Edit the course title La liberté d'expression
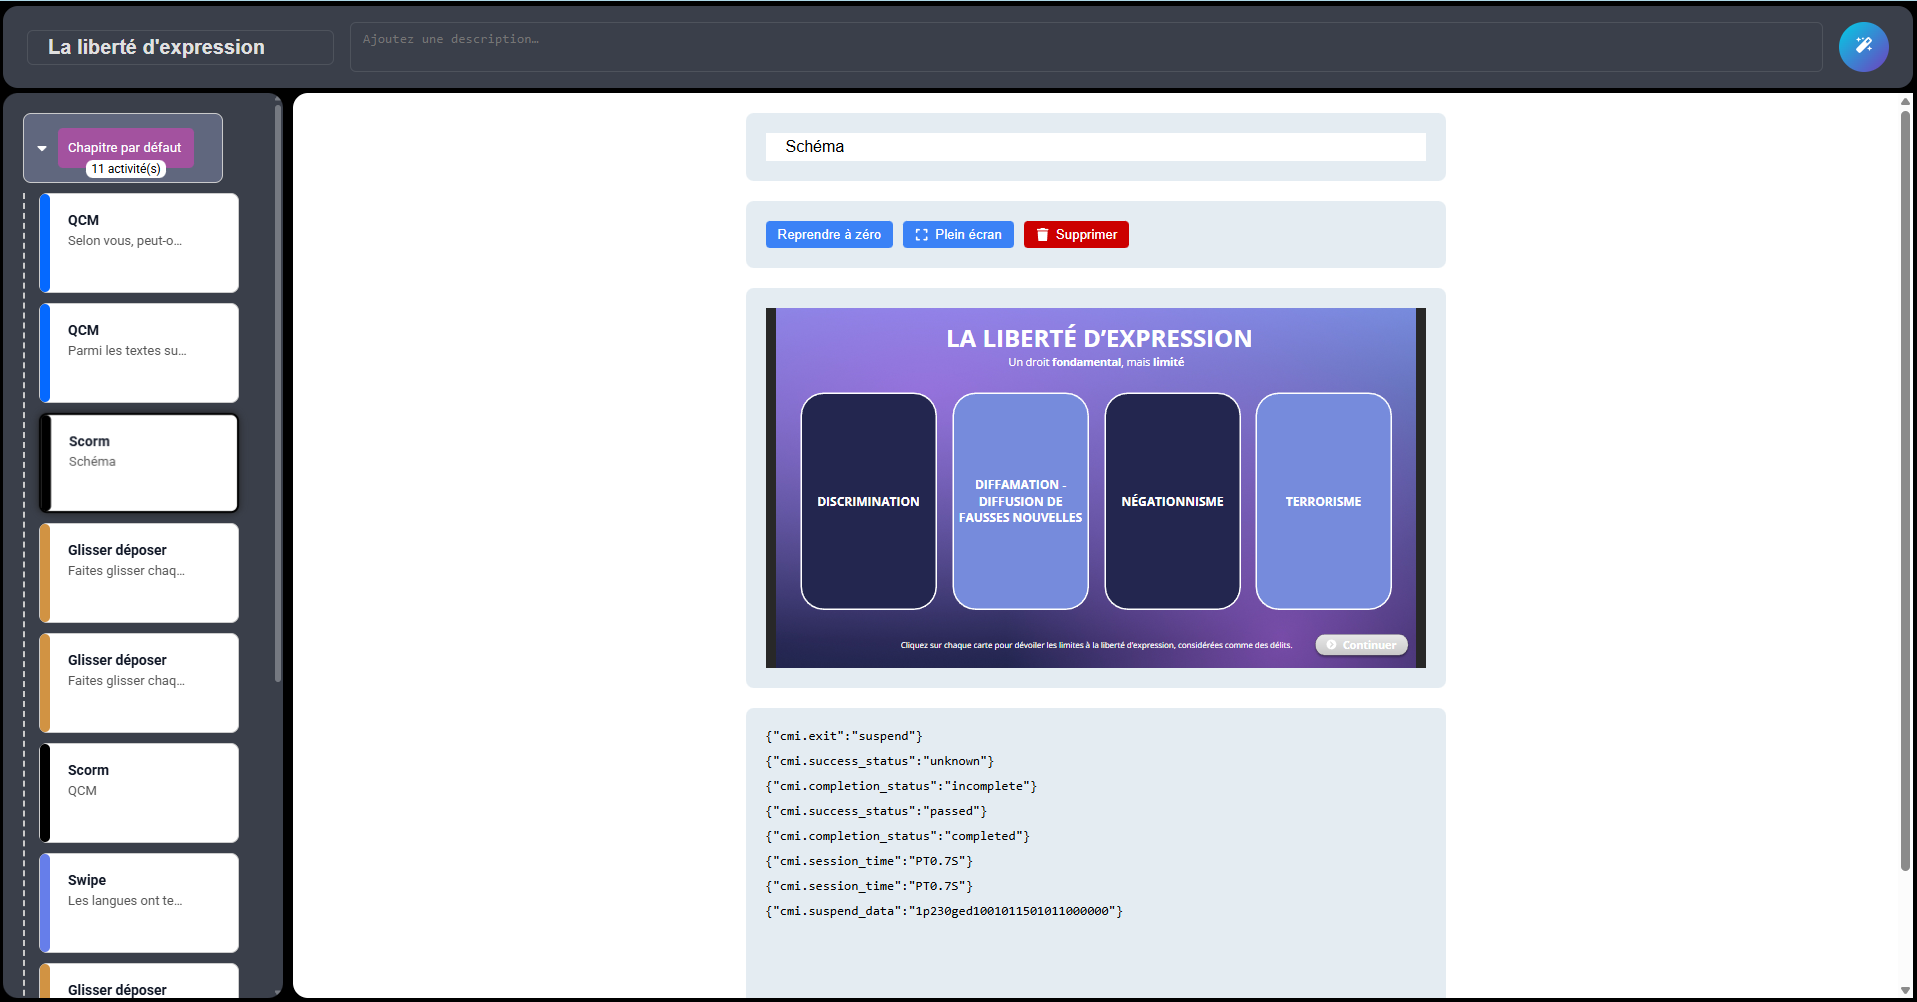This screenshot has height=1002, width=1917. tap(180, 47)
